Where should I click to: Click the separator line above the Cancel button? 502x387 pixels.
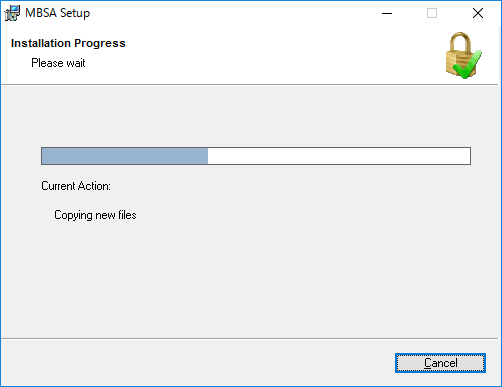point(251,338)
